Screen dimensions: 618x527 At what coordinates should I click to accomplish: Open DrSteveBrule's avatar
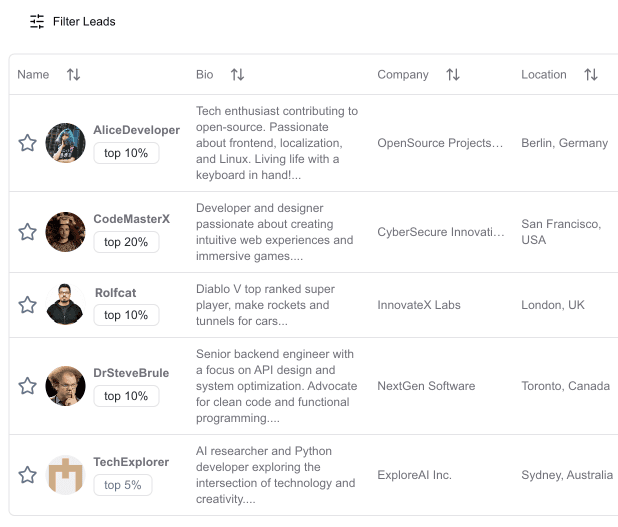click(x=65, y=386)
